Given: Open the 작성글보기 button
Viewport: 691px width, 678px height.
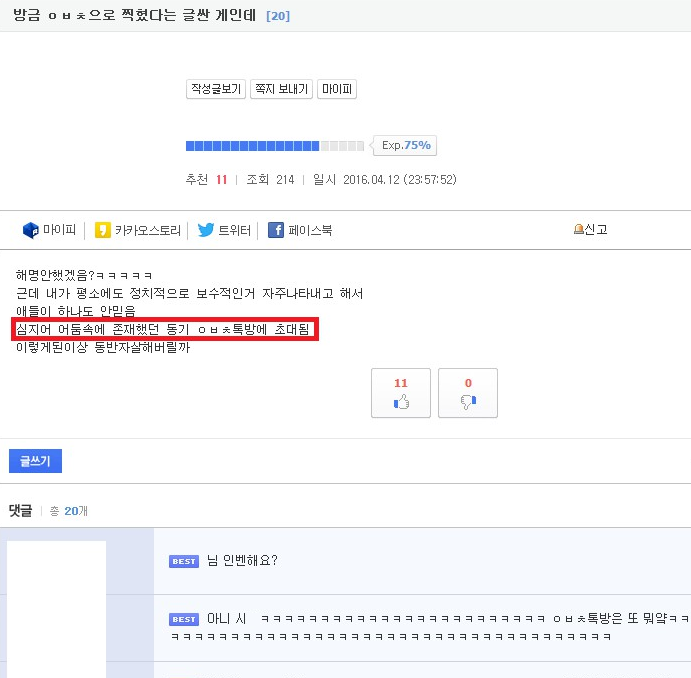Looking at the screenshot, I should pyautogui.click(x=216, y=89).
